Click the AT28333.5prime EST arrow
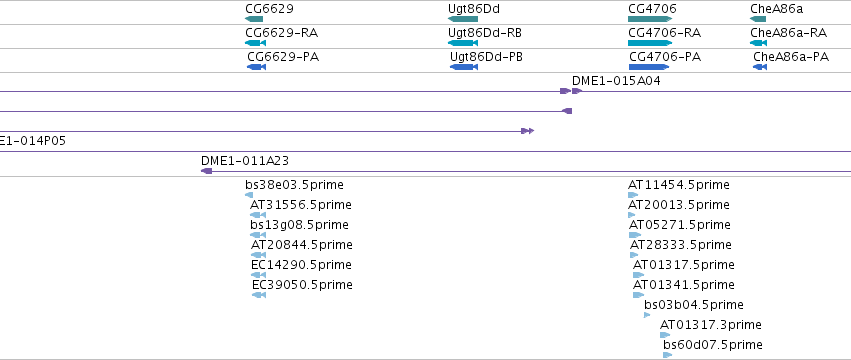 pyautogui.click(x=634, y=255)
